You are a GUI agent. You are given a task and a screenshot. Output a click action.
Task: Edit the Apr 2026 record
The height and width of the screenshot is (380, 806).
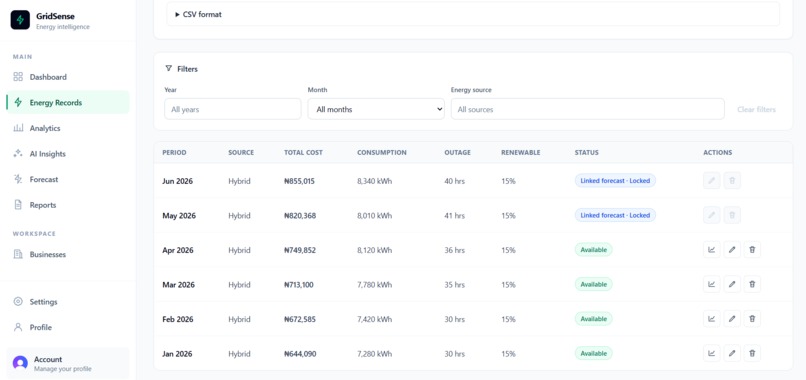coord(732,250)
